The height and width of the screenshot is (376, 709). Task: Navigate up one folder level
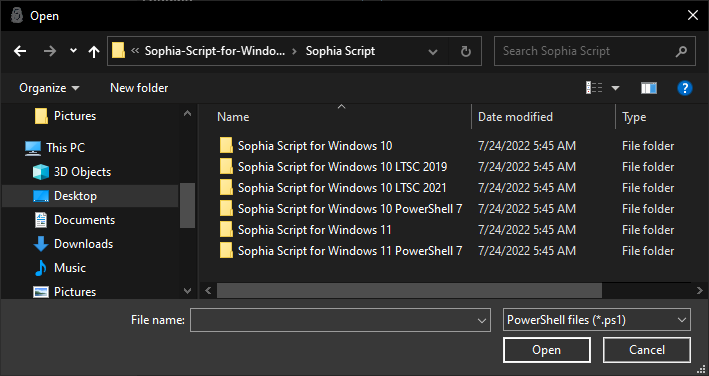pos(94,51)
